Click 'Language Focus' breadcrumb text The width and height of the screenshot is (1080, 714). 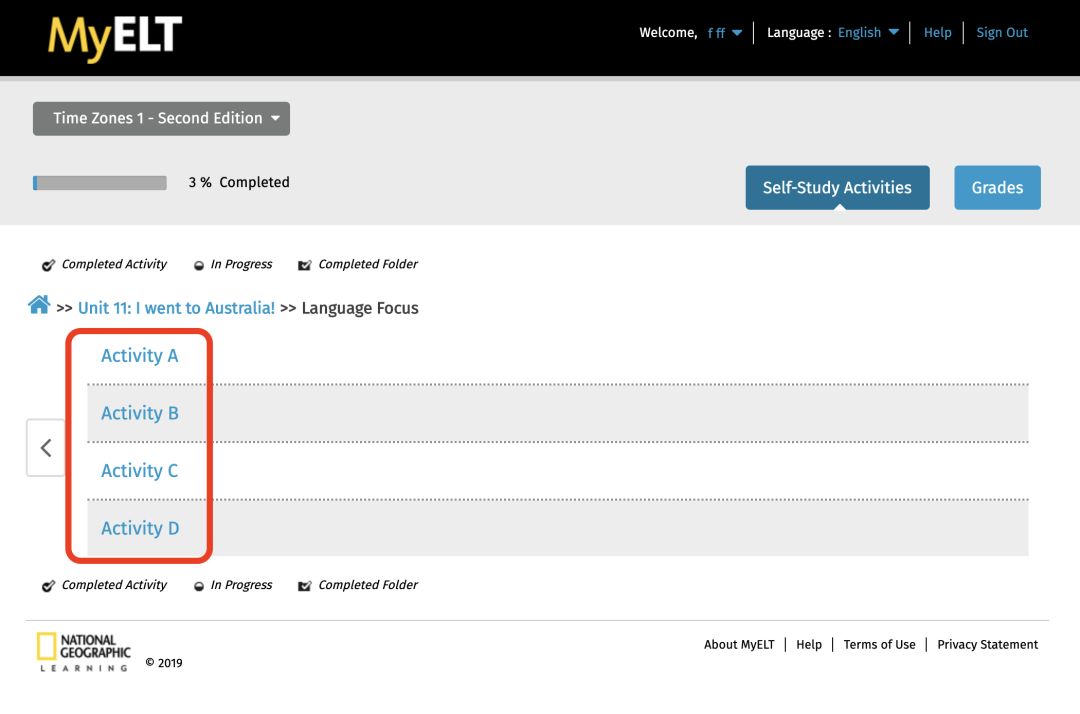click(360, 308)
